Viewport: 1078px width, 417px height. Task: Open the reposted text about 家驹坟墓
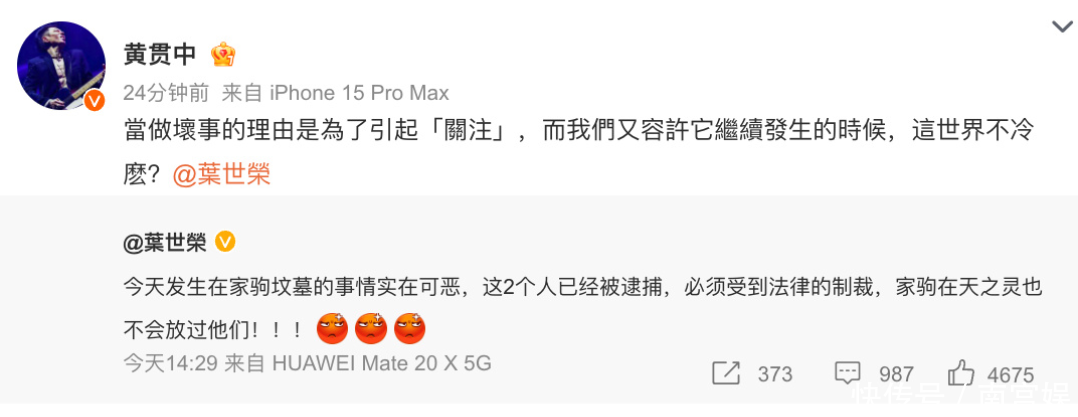(583, 308)
